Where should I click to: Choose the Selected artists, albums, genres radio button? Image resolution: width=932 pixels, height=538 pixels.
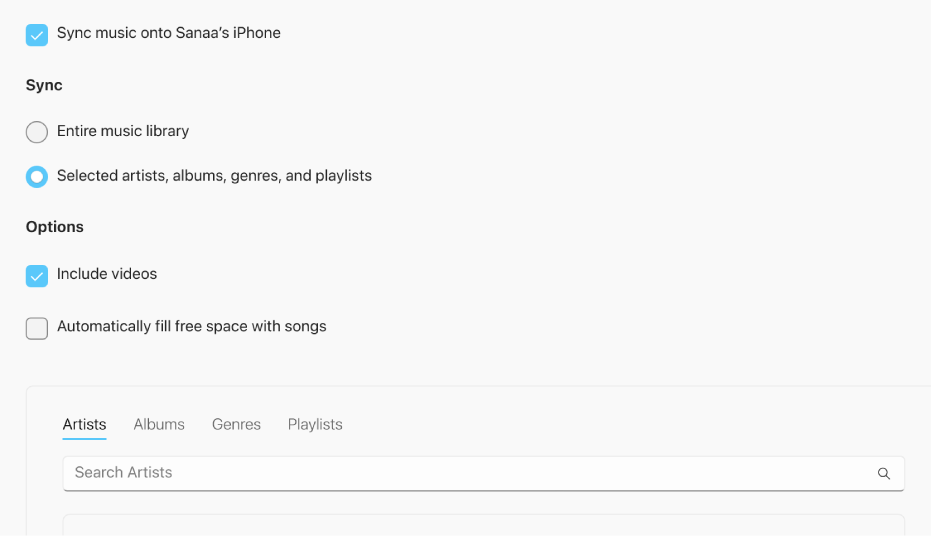tap(37, 177)
